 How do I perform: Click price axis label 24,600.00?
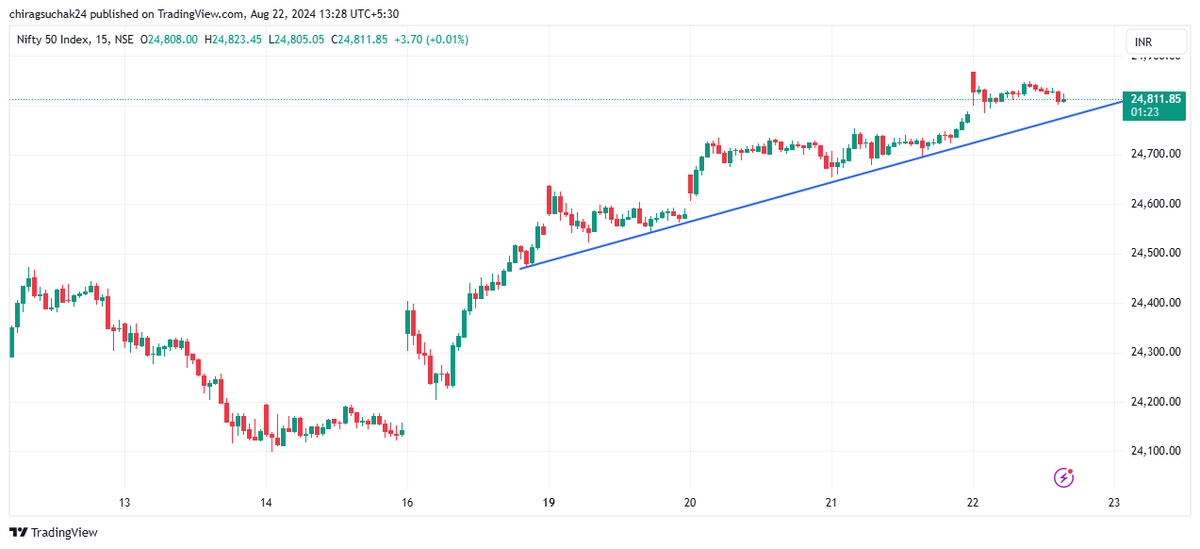1155,204
